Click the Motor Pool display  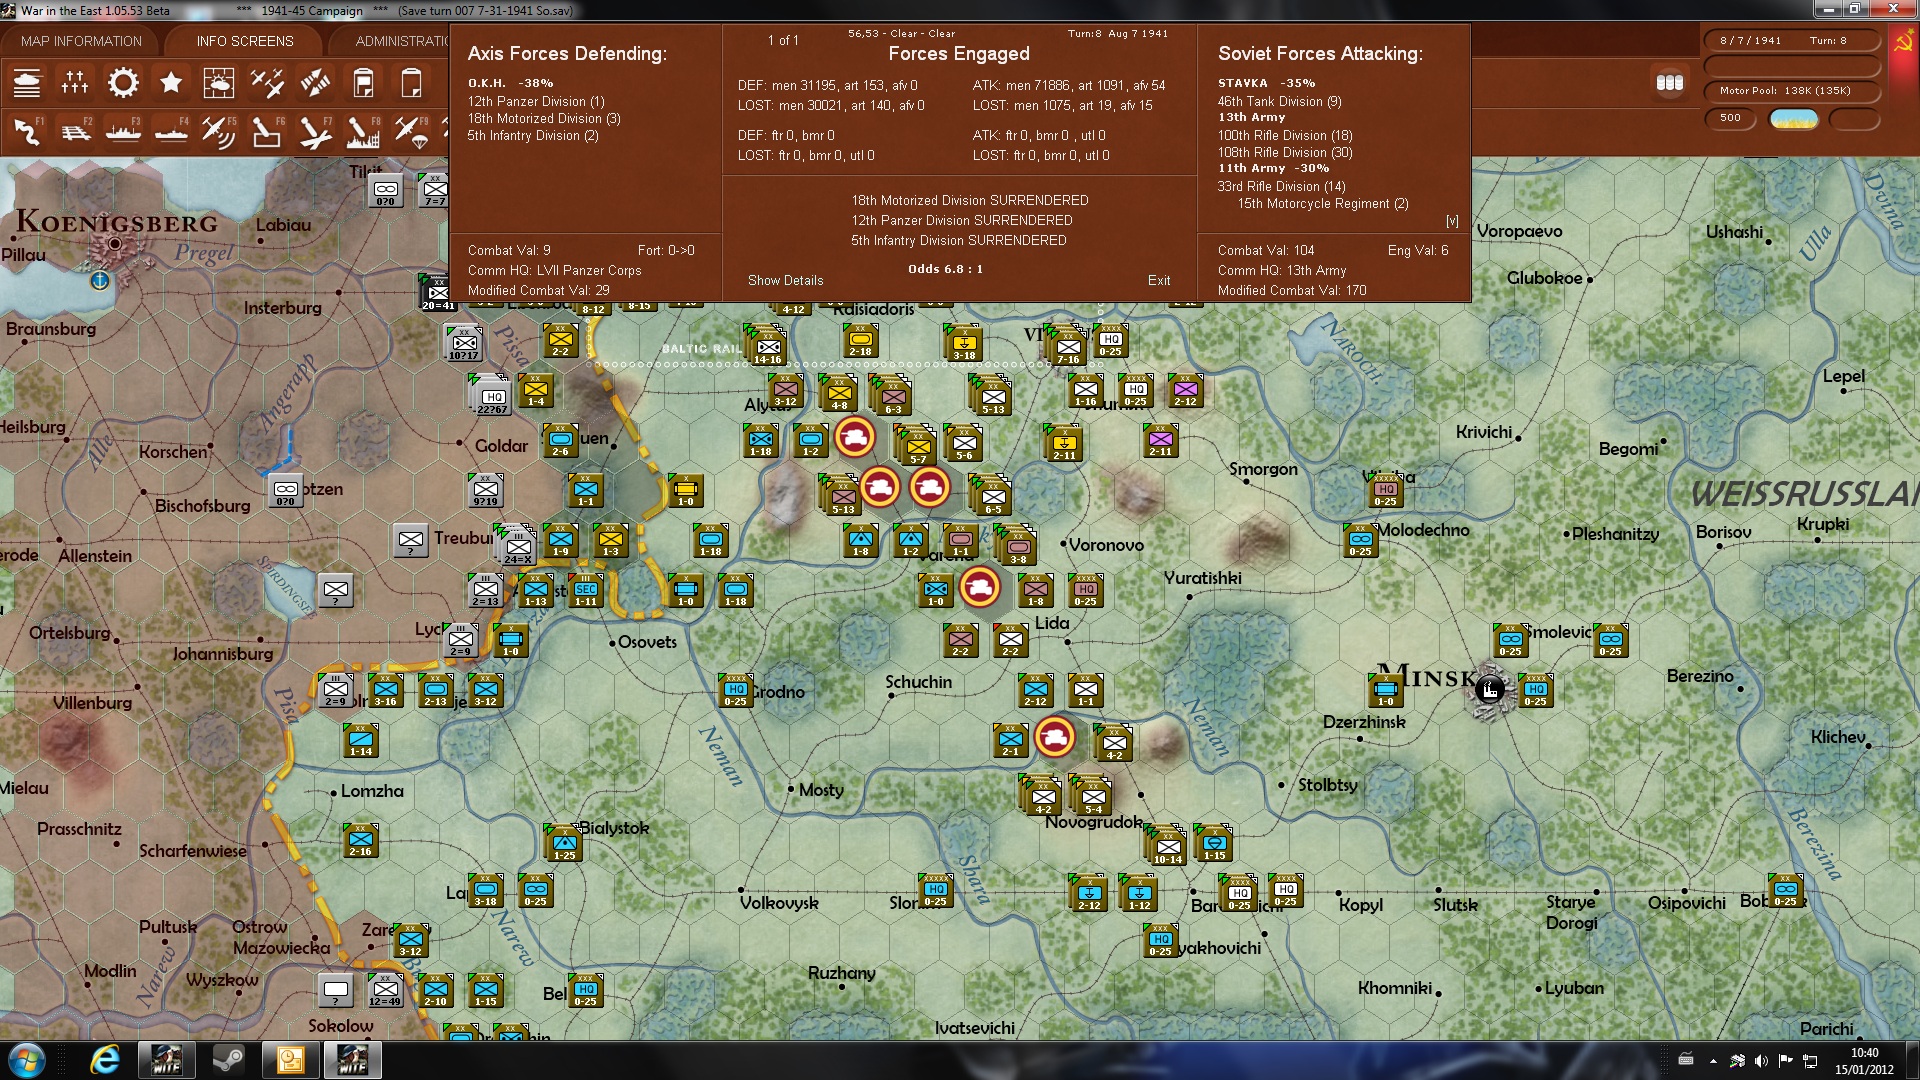(1793, 91)
